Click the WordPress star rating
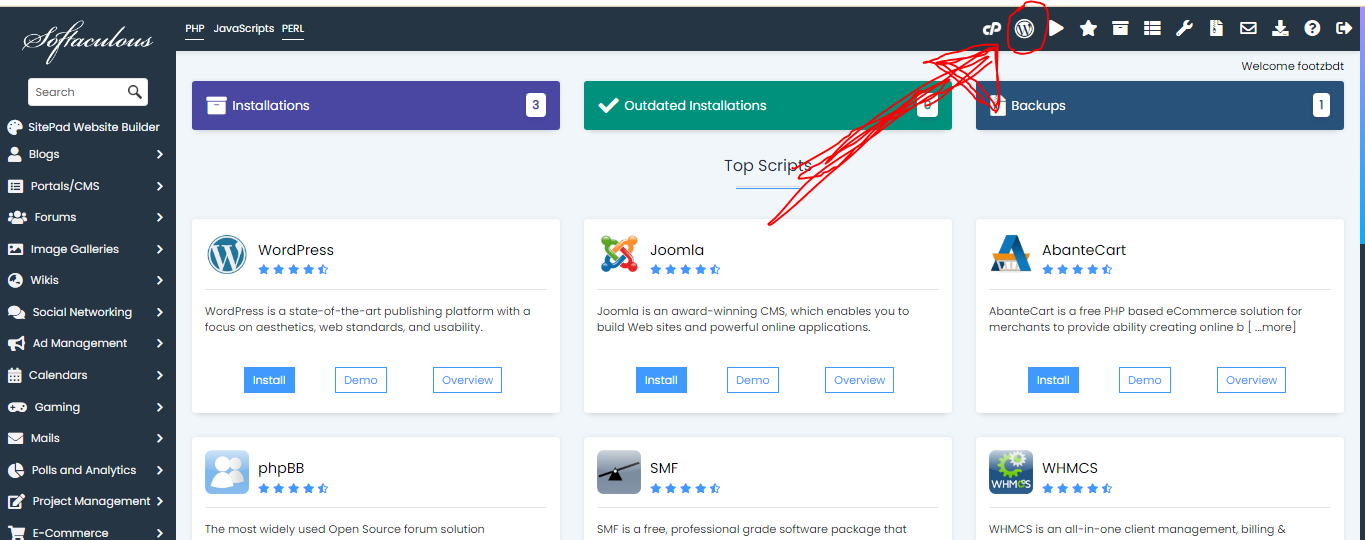This screenshot has height=540, width=1365. [293, 270]
